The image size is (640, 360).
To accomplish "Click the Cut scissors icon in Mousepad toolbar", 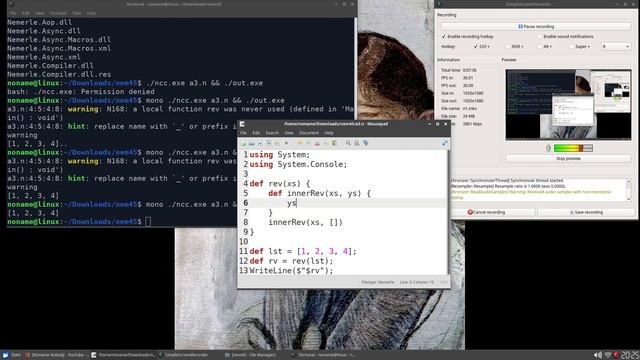I will tap(317, 143).
